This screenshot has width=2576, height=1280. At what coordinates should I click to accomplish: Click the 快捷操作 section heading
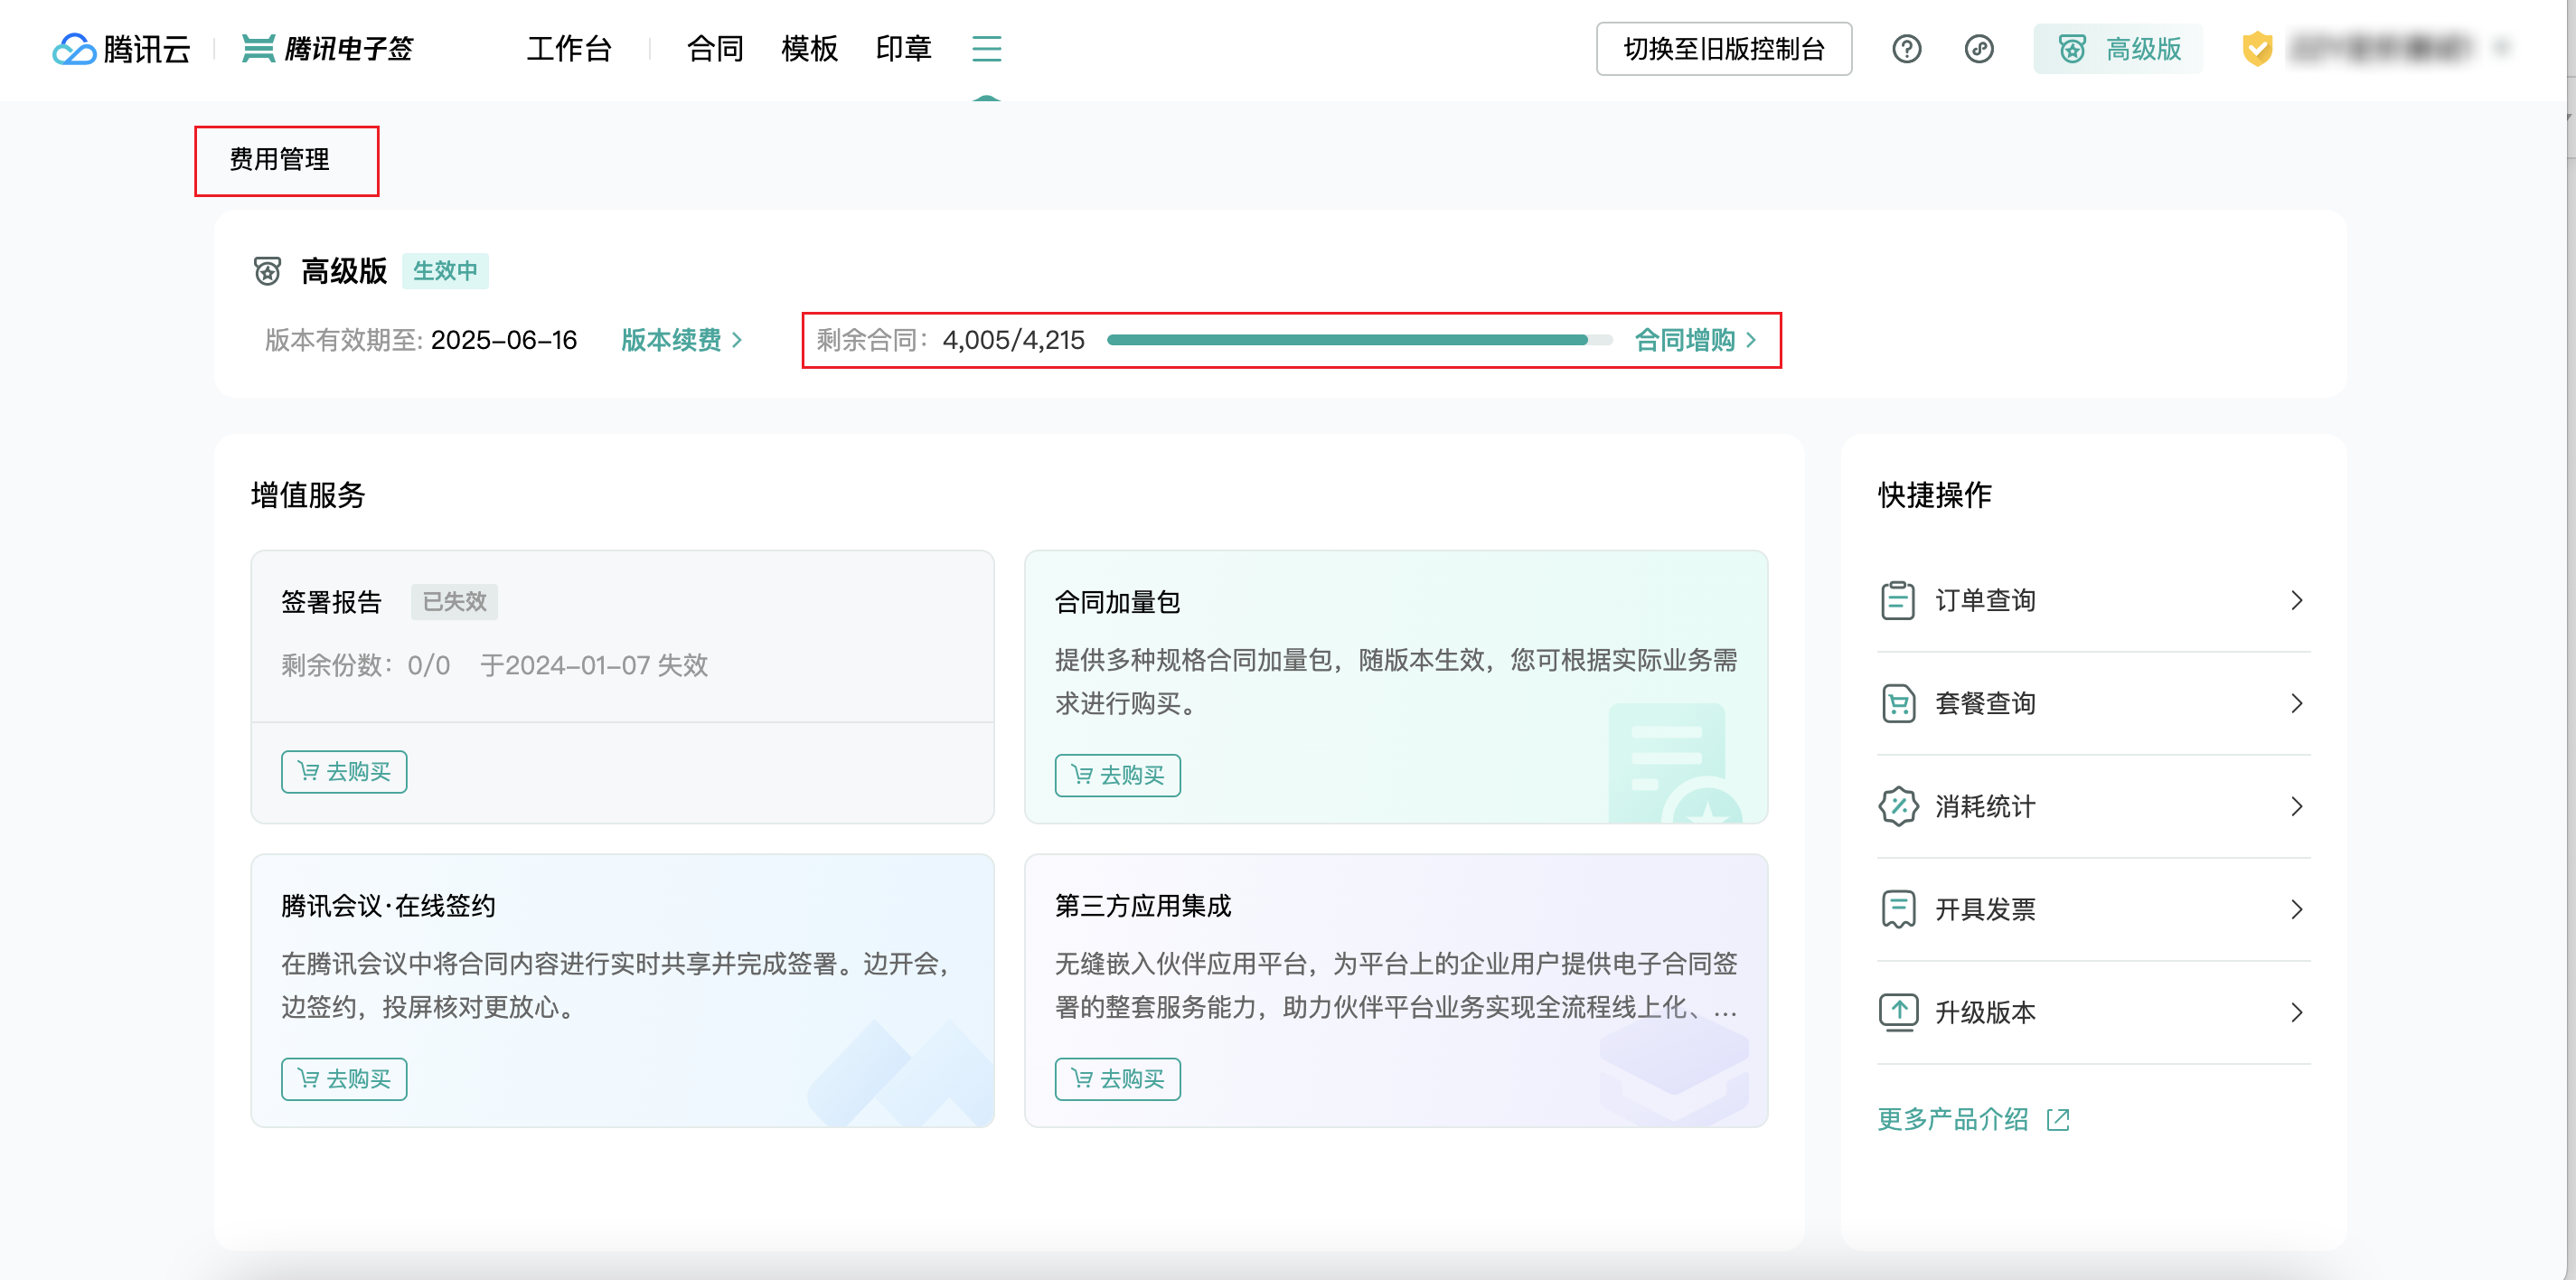tap(1934, 495)
